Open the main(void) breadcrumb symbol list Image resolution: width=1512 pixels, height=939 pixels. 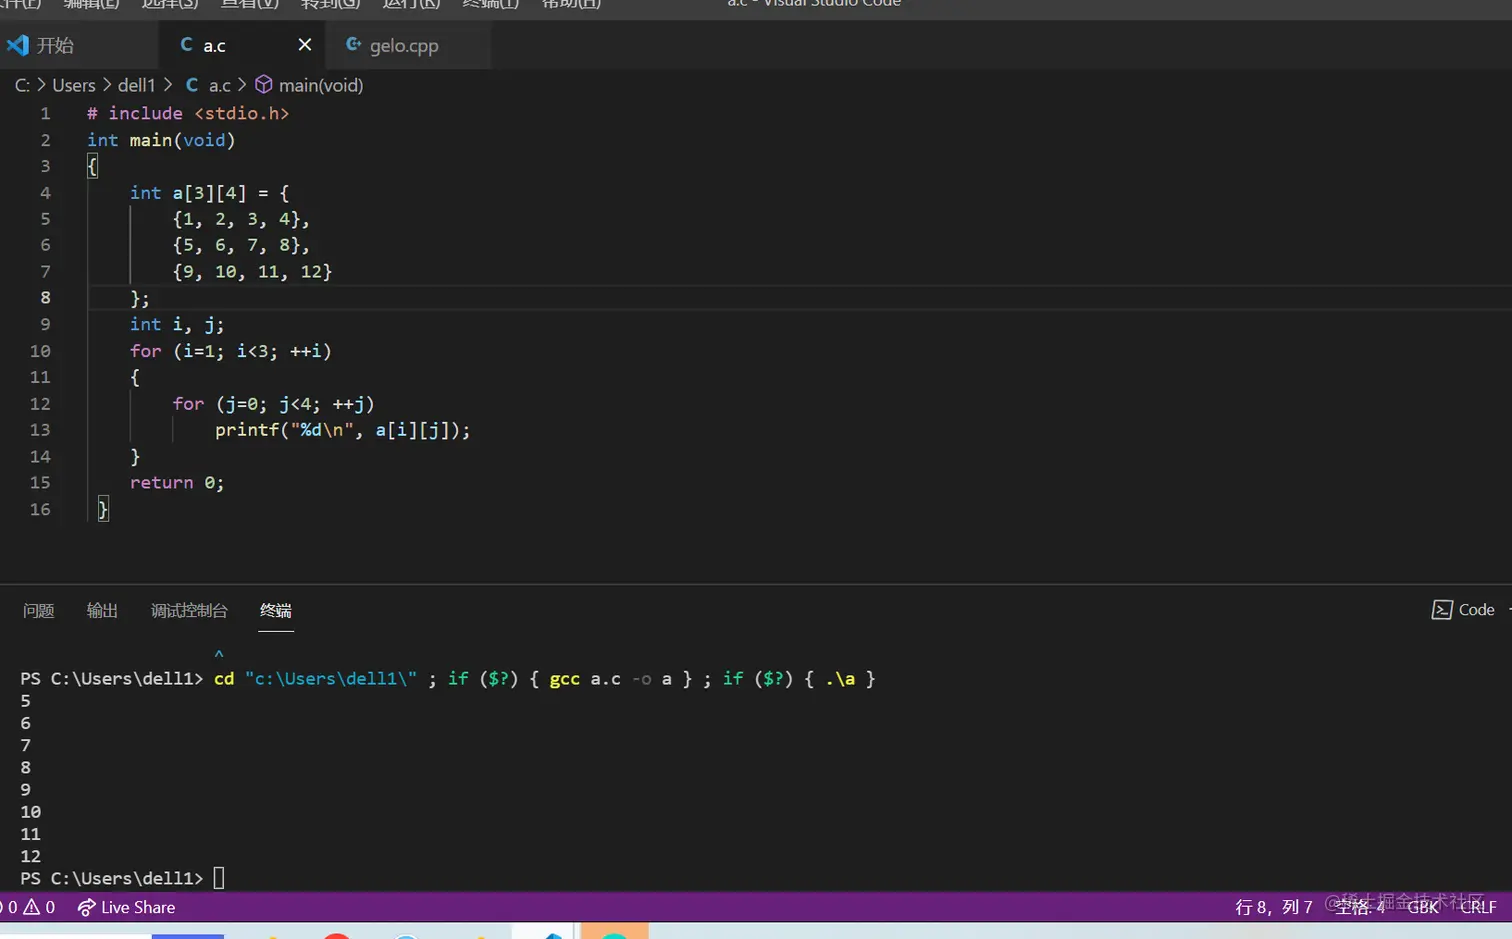[x=321, y=85]
